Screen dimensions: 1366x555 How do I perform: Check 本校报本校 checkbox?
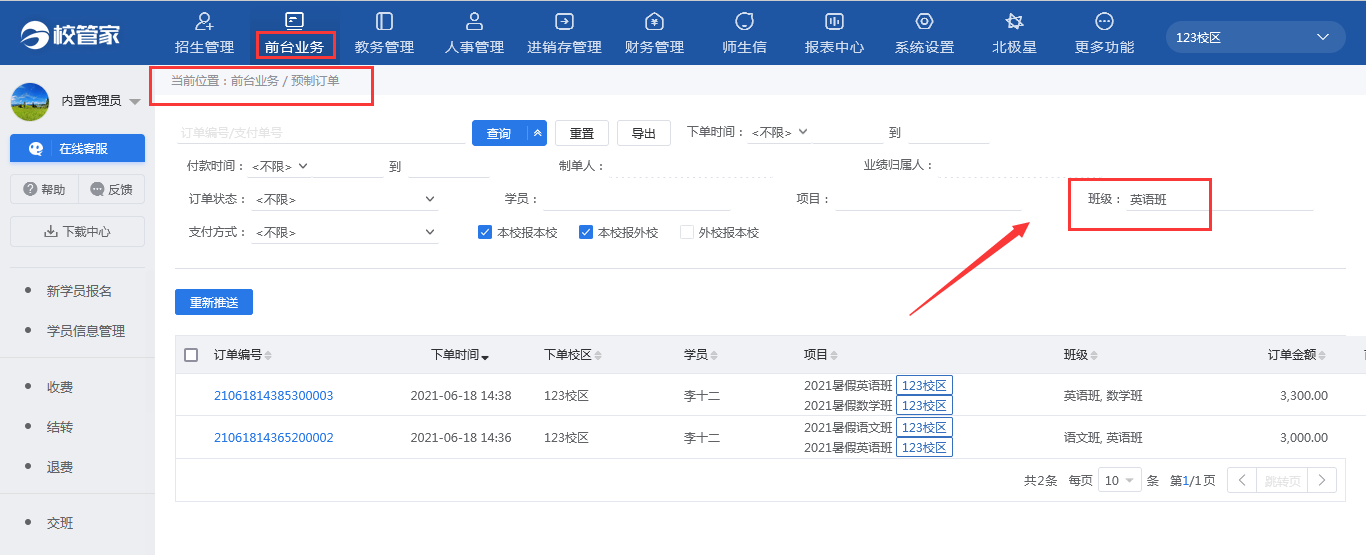[486, 232]
